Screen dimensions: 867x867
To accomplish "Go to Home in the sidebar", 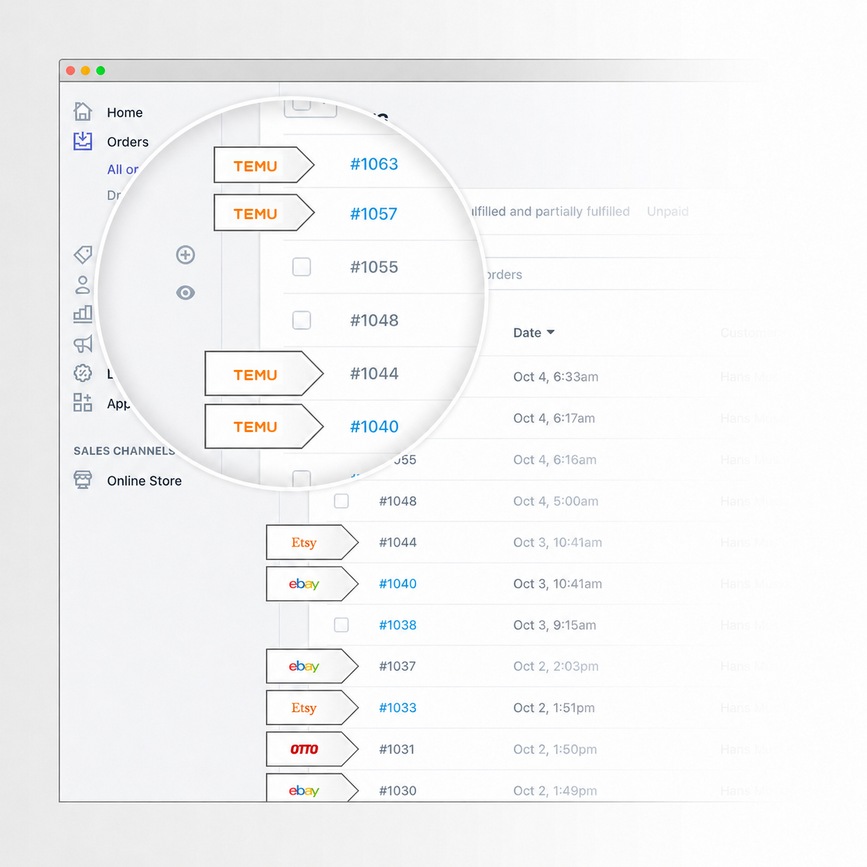I will [x=124, y=112].
